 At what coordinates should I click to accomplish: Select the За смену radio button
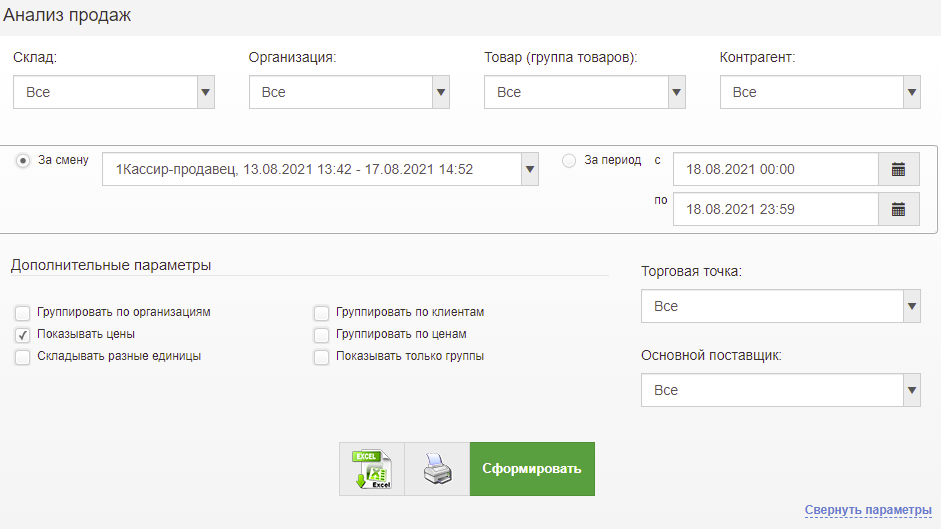(x=23, y=161)
